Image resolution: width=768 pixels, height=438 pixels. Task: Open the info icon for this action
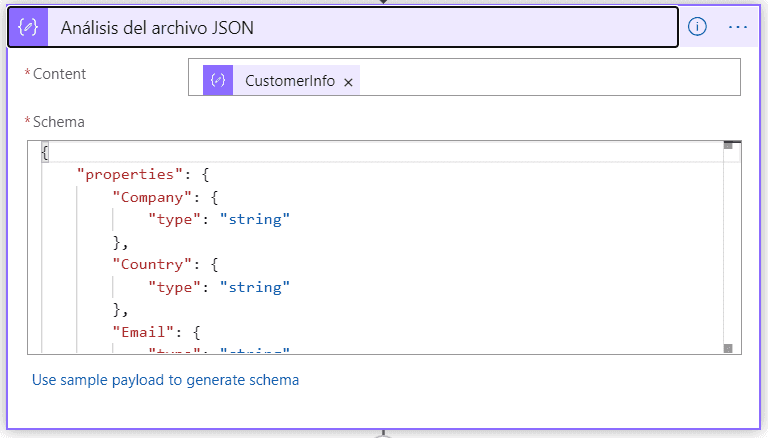(697, 27)
